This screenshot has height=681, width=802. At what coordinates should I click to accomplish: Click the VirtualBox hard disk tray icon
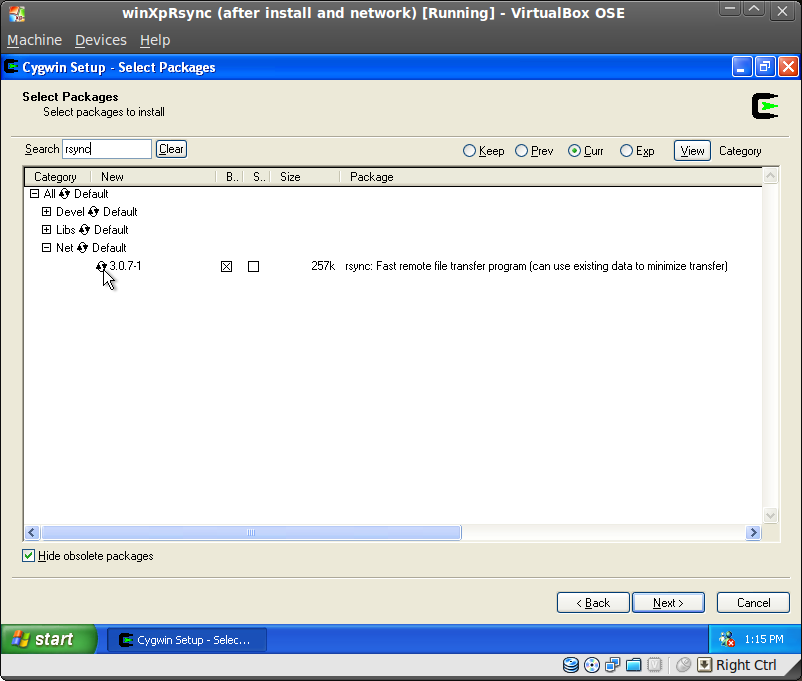point(570,664)
